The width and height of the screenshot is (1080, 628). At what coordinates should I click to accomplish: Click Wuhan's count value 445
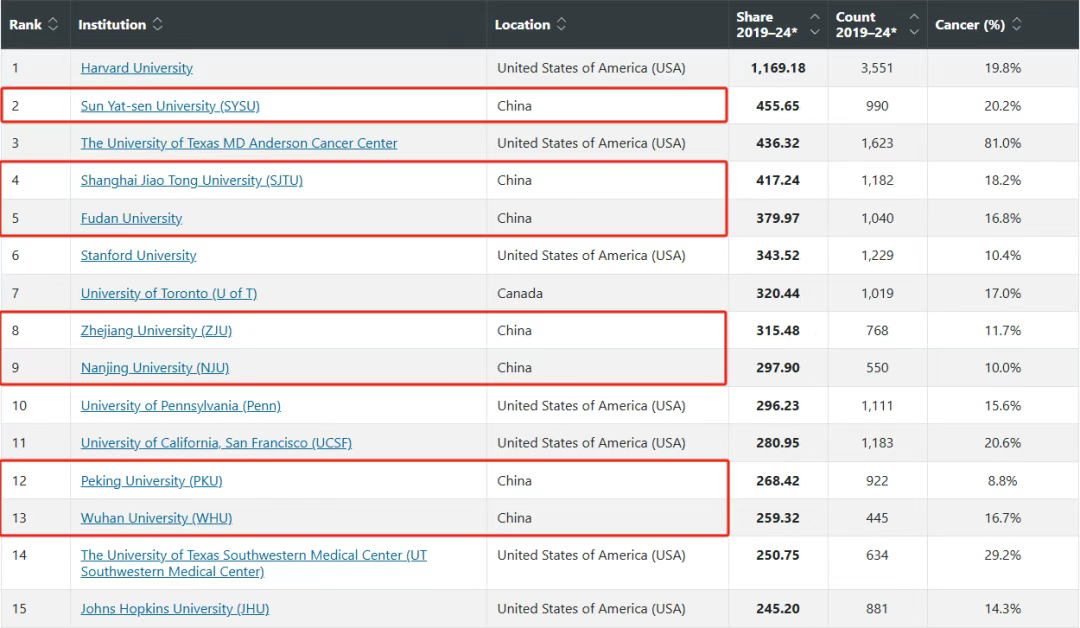pyautogui.click(x=877, y=518)
